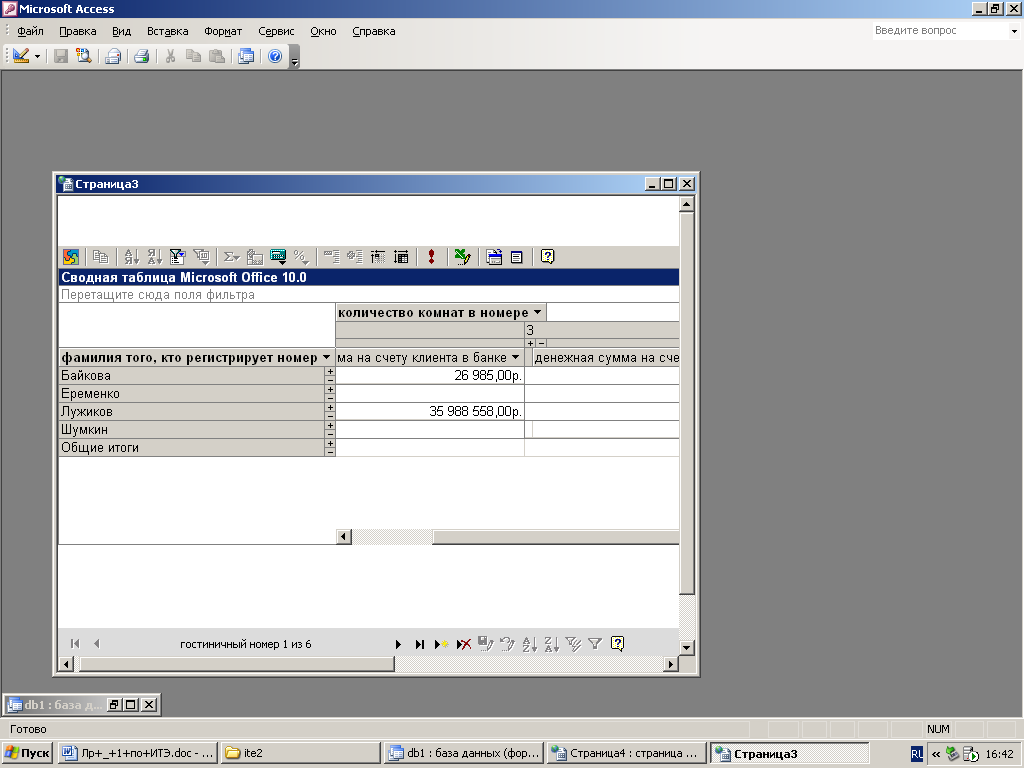The image size is (1024, 768).
Task: Click the Collapse icon in pivot toolbar
Action: coord(332,257)
